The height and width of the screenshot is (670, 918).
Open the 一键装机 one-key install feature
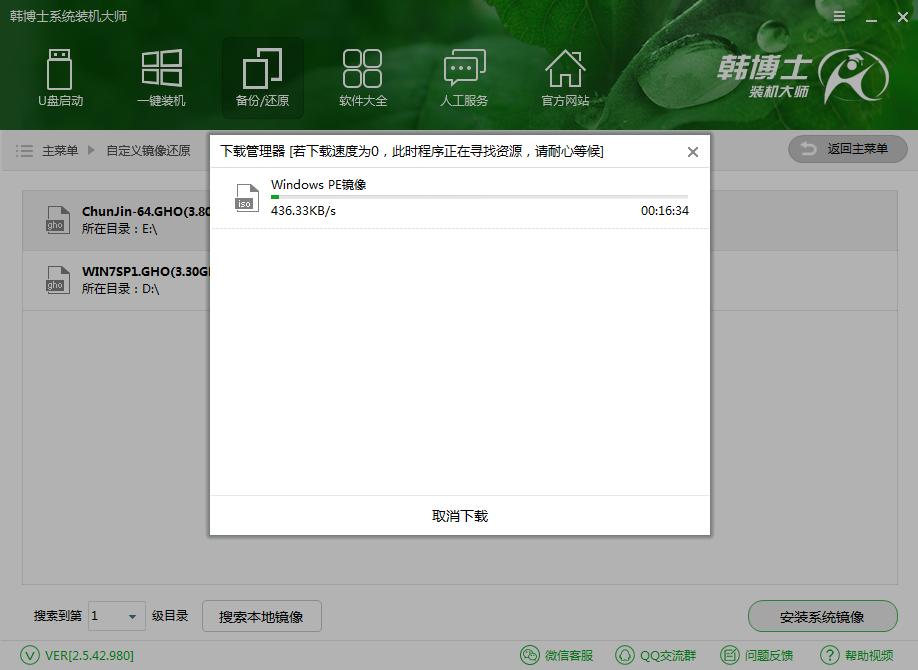[x=162, y=78]
